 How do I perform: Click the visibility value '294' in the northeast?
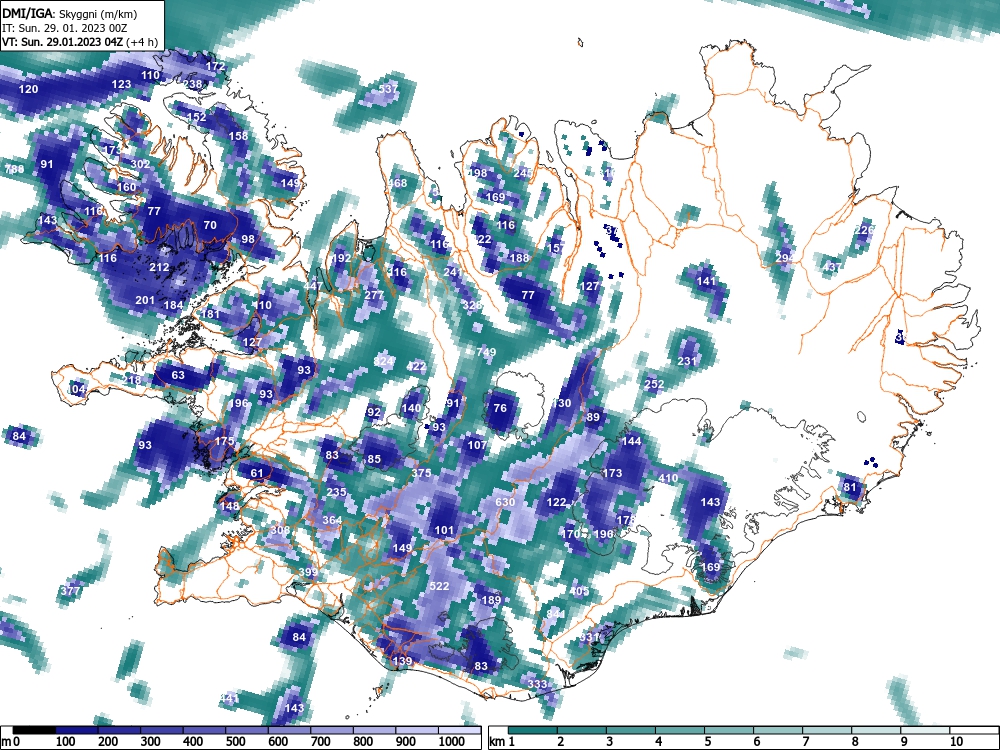click(x=785, y=258)
